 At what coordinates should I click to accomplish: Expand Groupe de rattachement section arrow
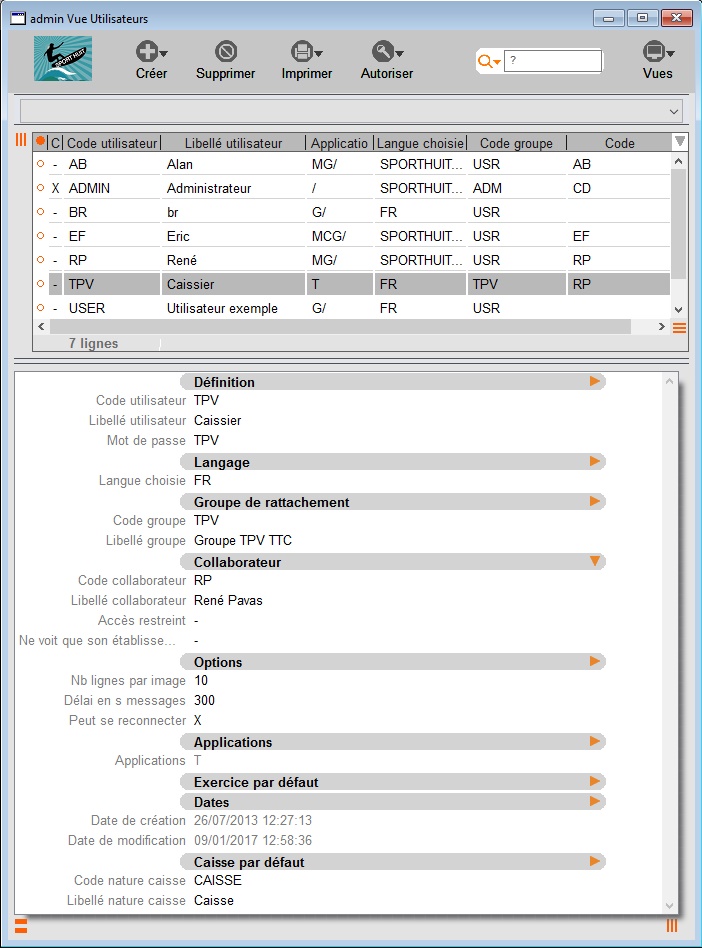pos(594,501)
